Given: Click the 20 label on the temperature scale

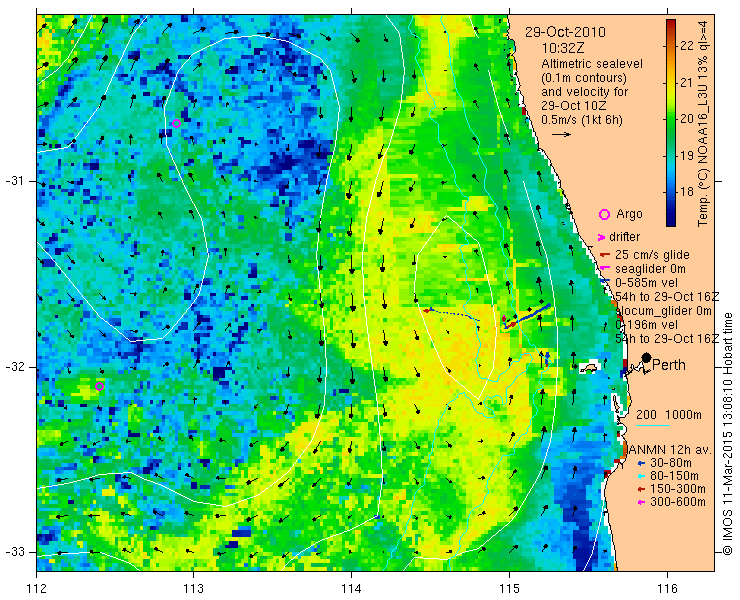Looking at the screenshot, I should (687, 119).
